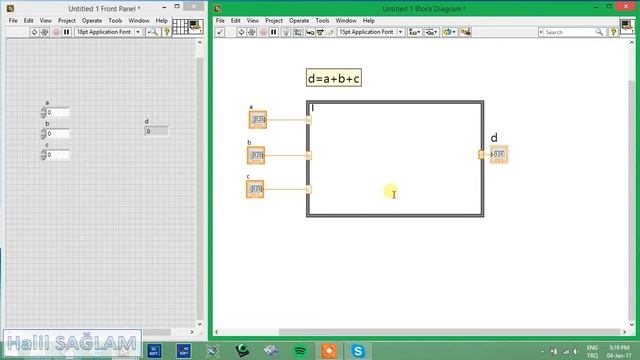Open File menu in Block Diagram

220,20
